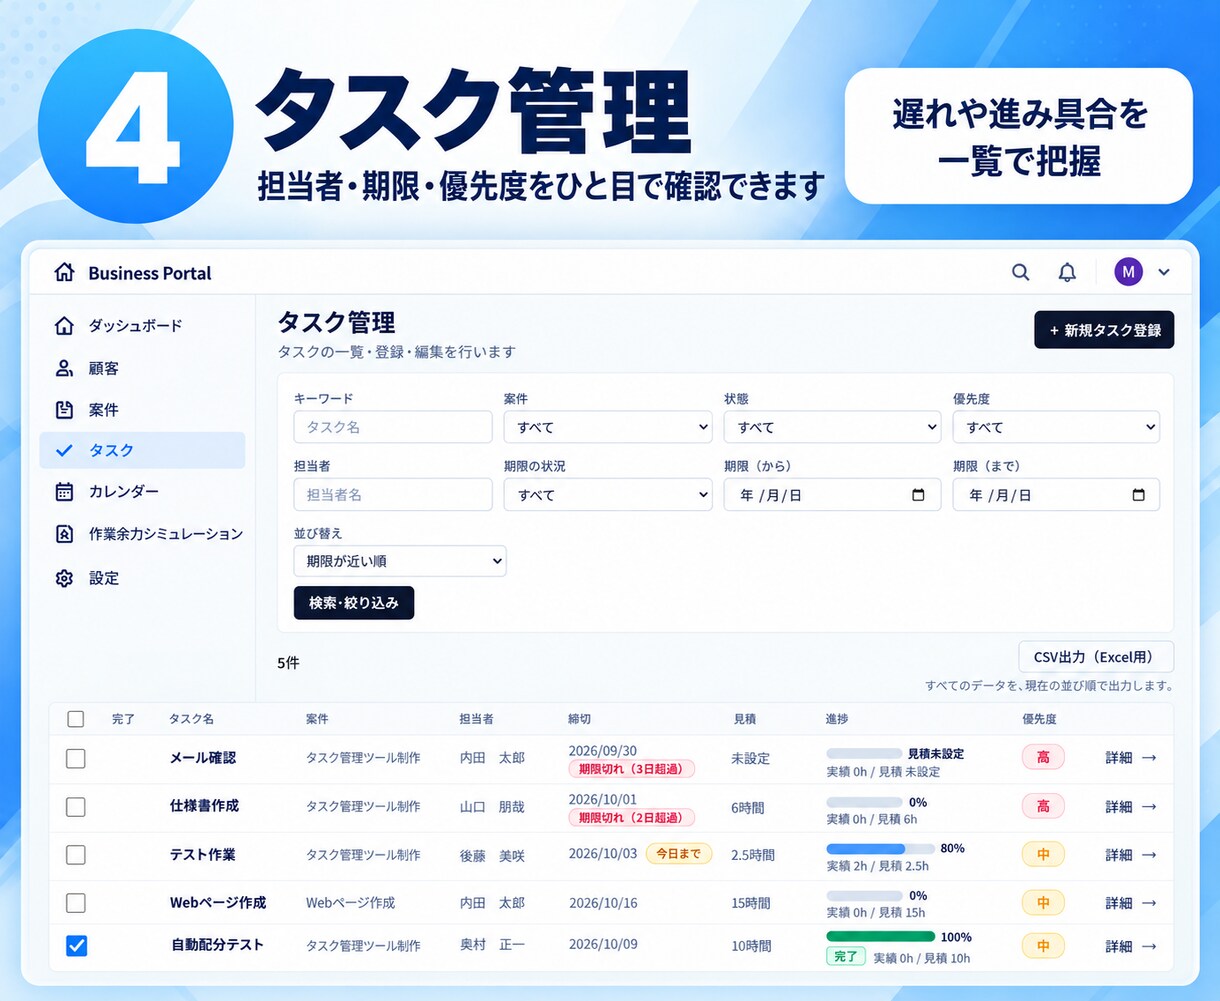Open the 優先度 filter dropdown
Image resolution: width=1220 pixels, height=1001 pixels.
tap(1056, 427)
